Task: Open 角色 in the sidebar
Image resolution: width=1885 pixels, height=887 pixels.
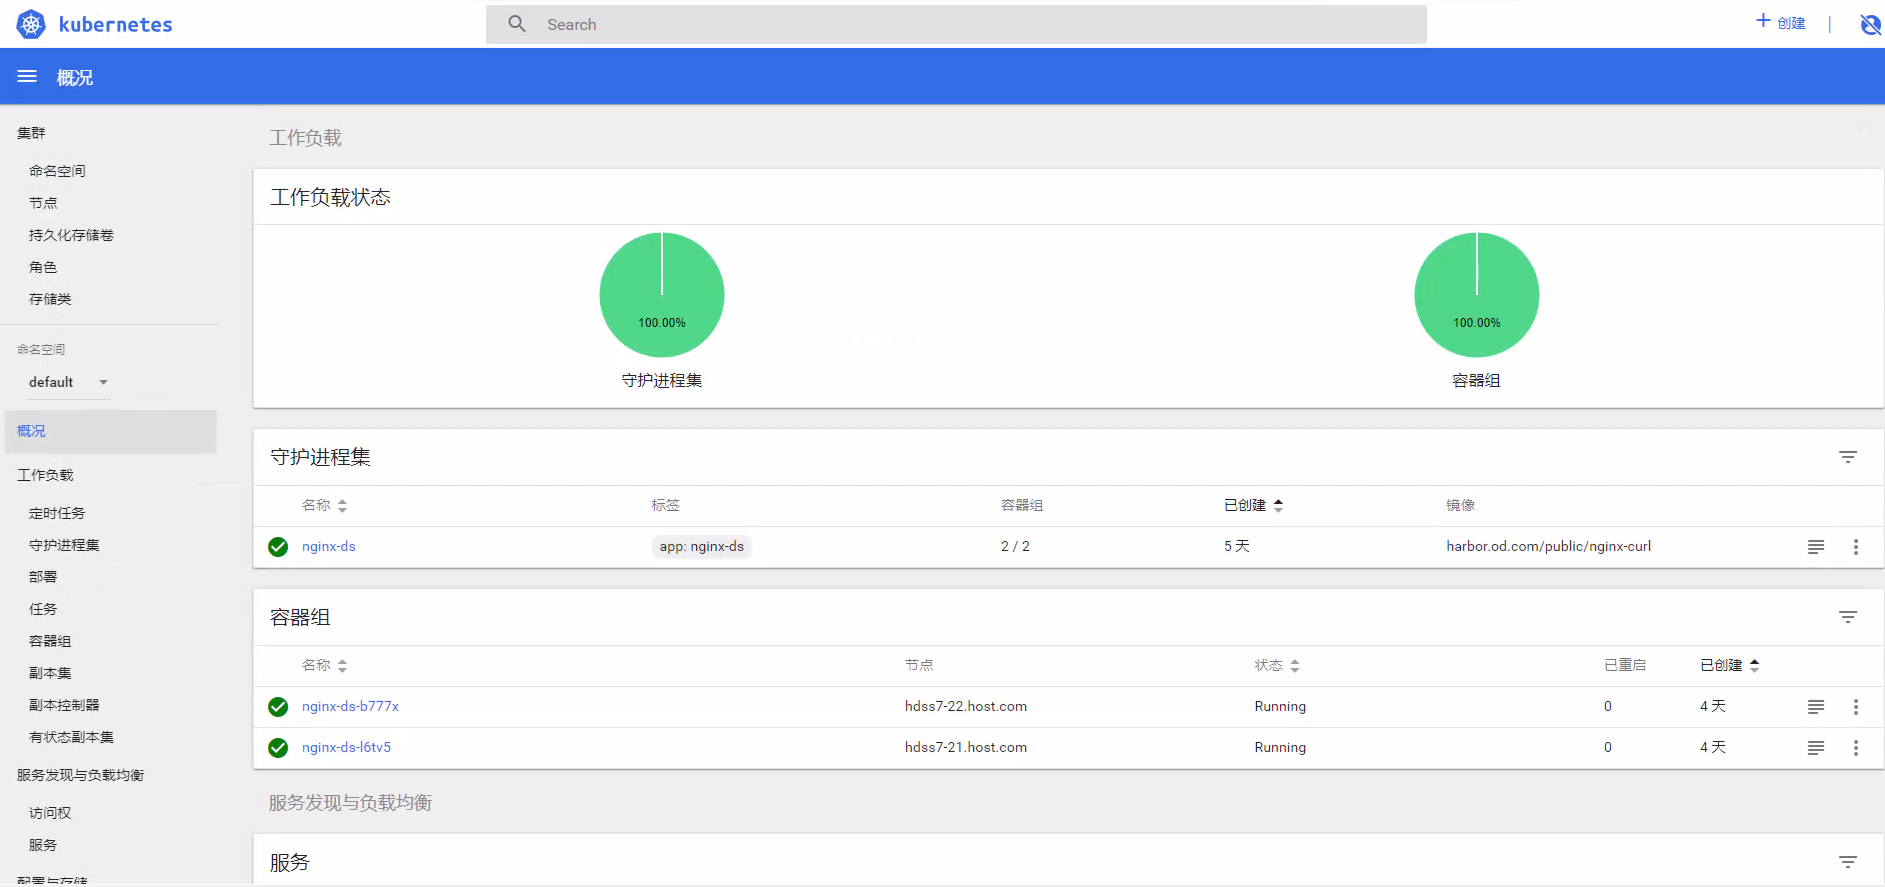Action: [43, 267]
